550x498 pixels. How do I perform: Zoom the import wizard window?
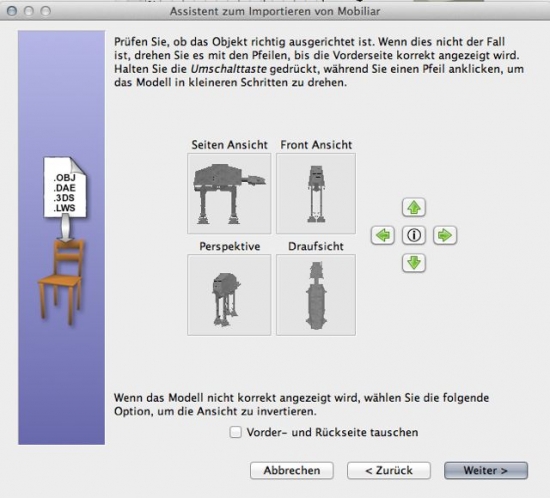(x=45, y=11)
